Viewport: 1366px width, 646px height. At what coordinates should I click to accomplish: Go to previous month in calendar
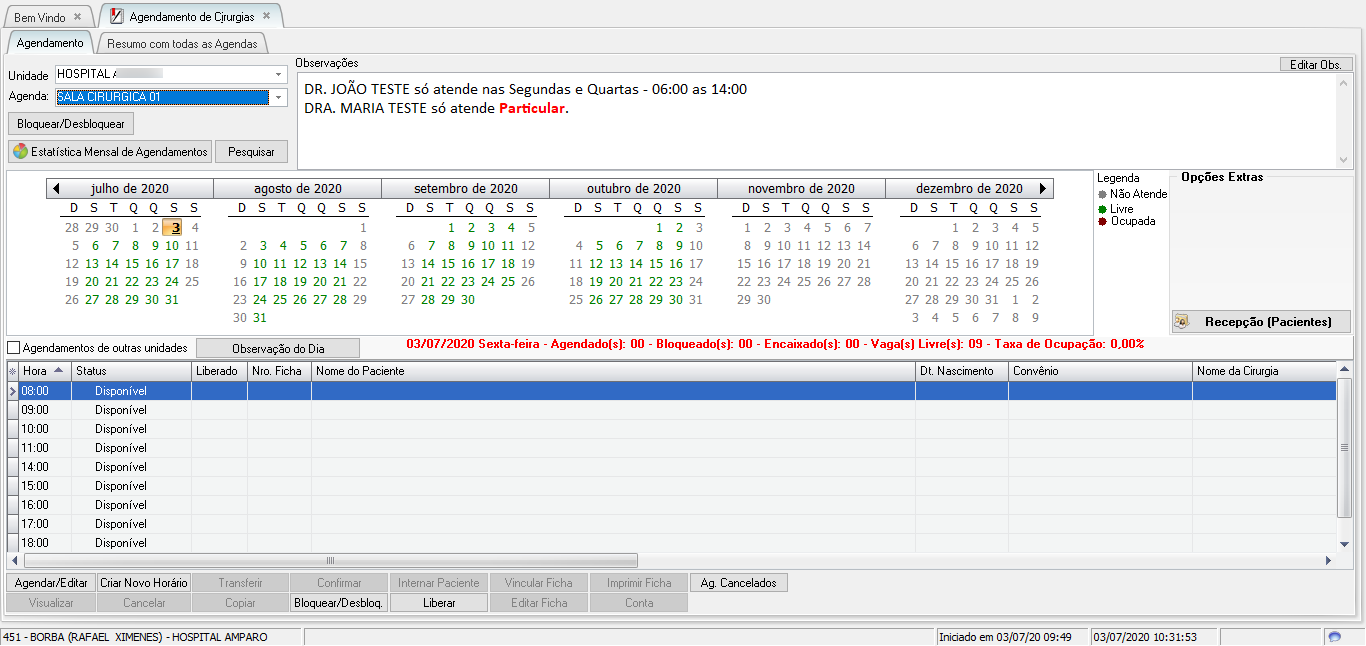click(x=57, y=188)
